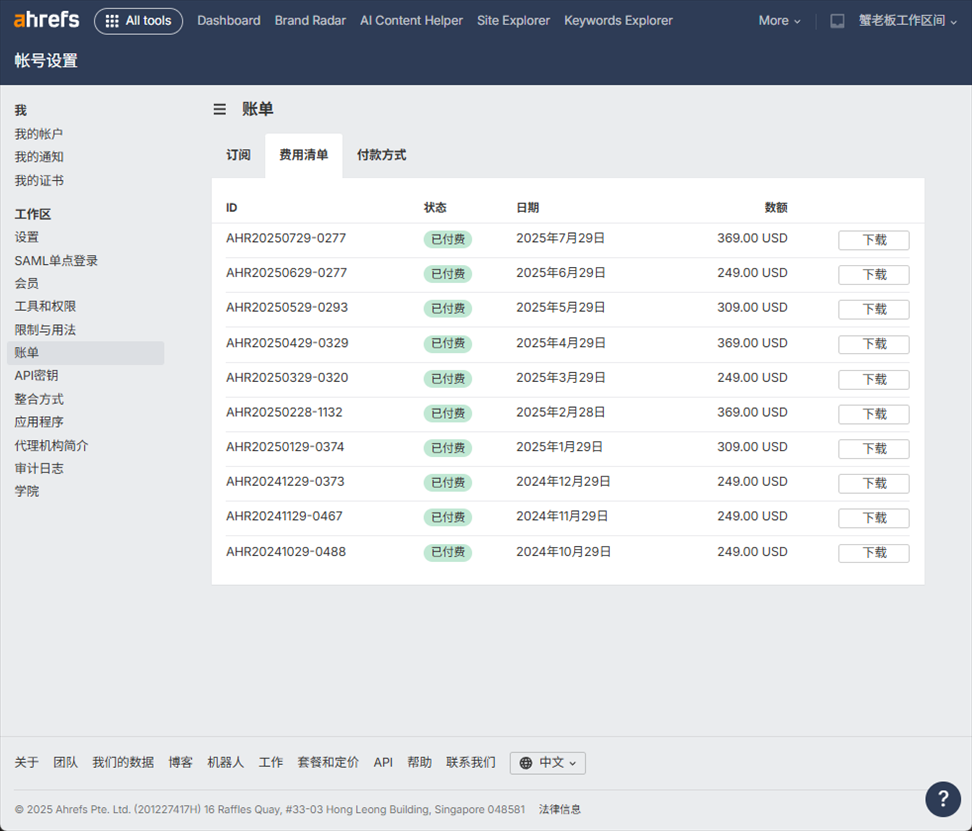Download invoice AHR20241229-0373
Screen dimensions: 972x831
[873, 483]
